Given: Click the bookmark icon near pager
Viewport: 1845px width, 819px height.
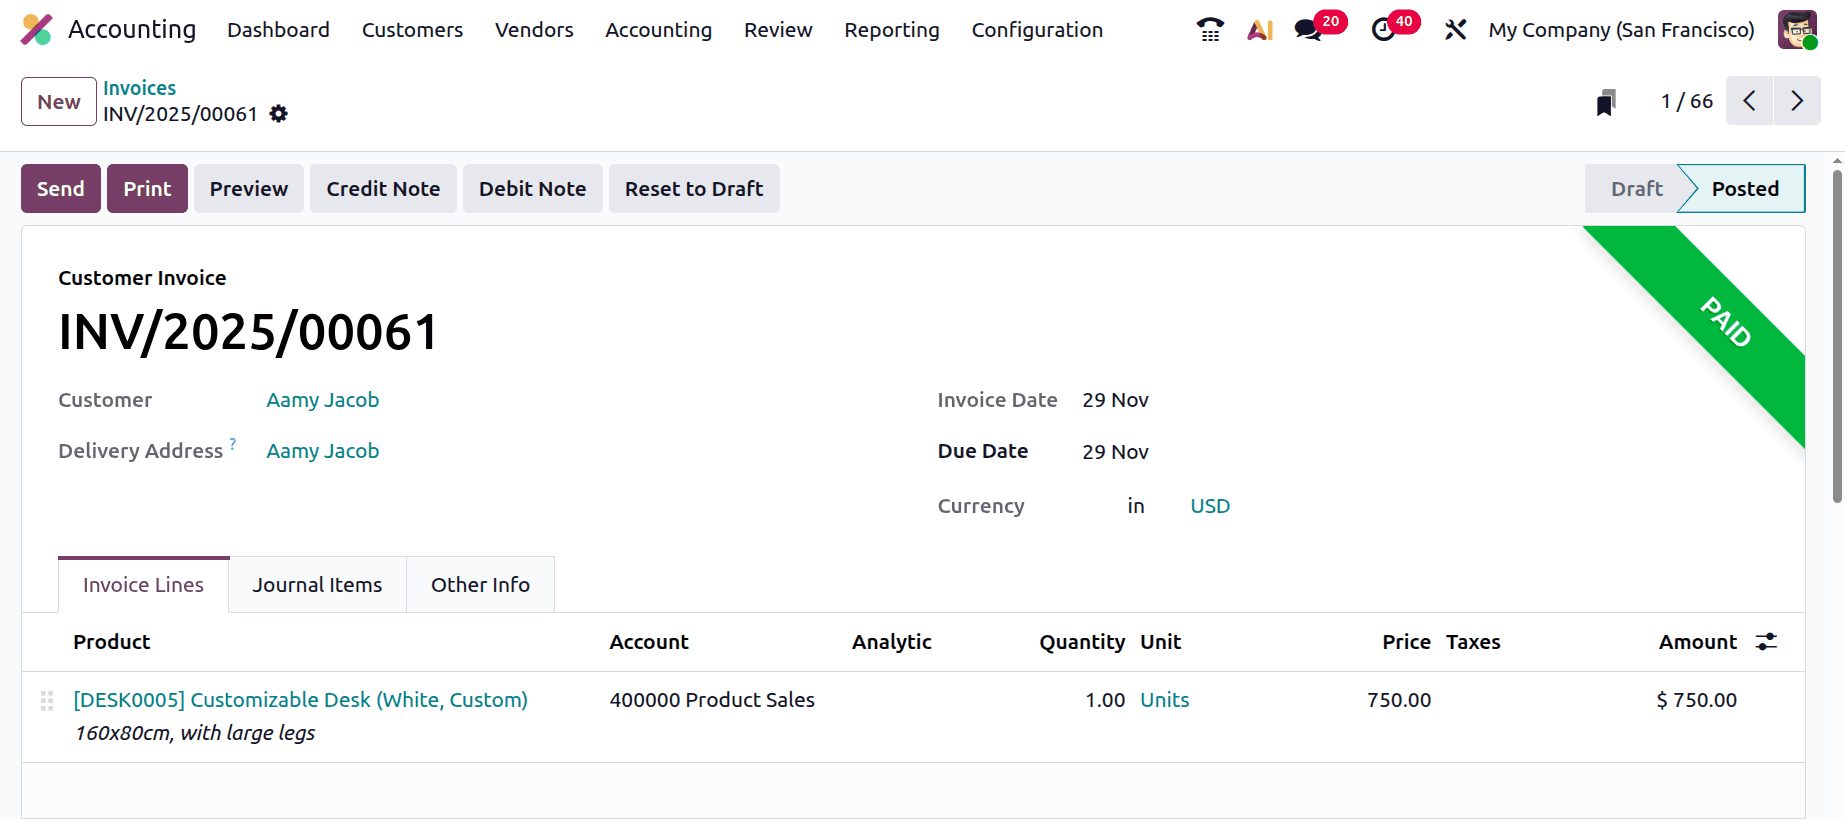Looking at the screenshot, I should tap(1606, 102).
